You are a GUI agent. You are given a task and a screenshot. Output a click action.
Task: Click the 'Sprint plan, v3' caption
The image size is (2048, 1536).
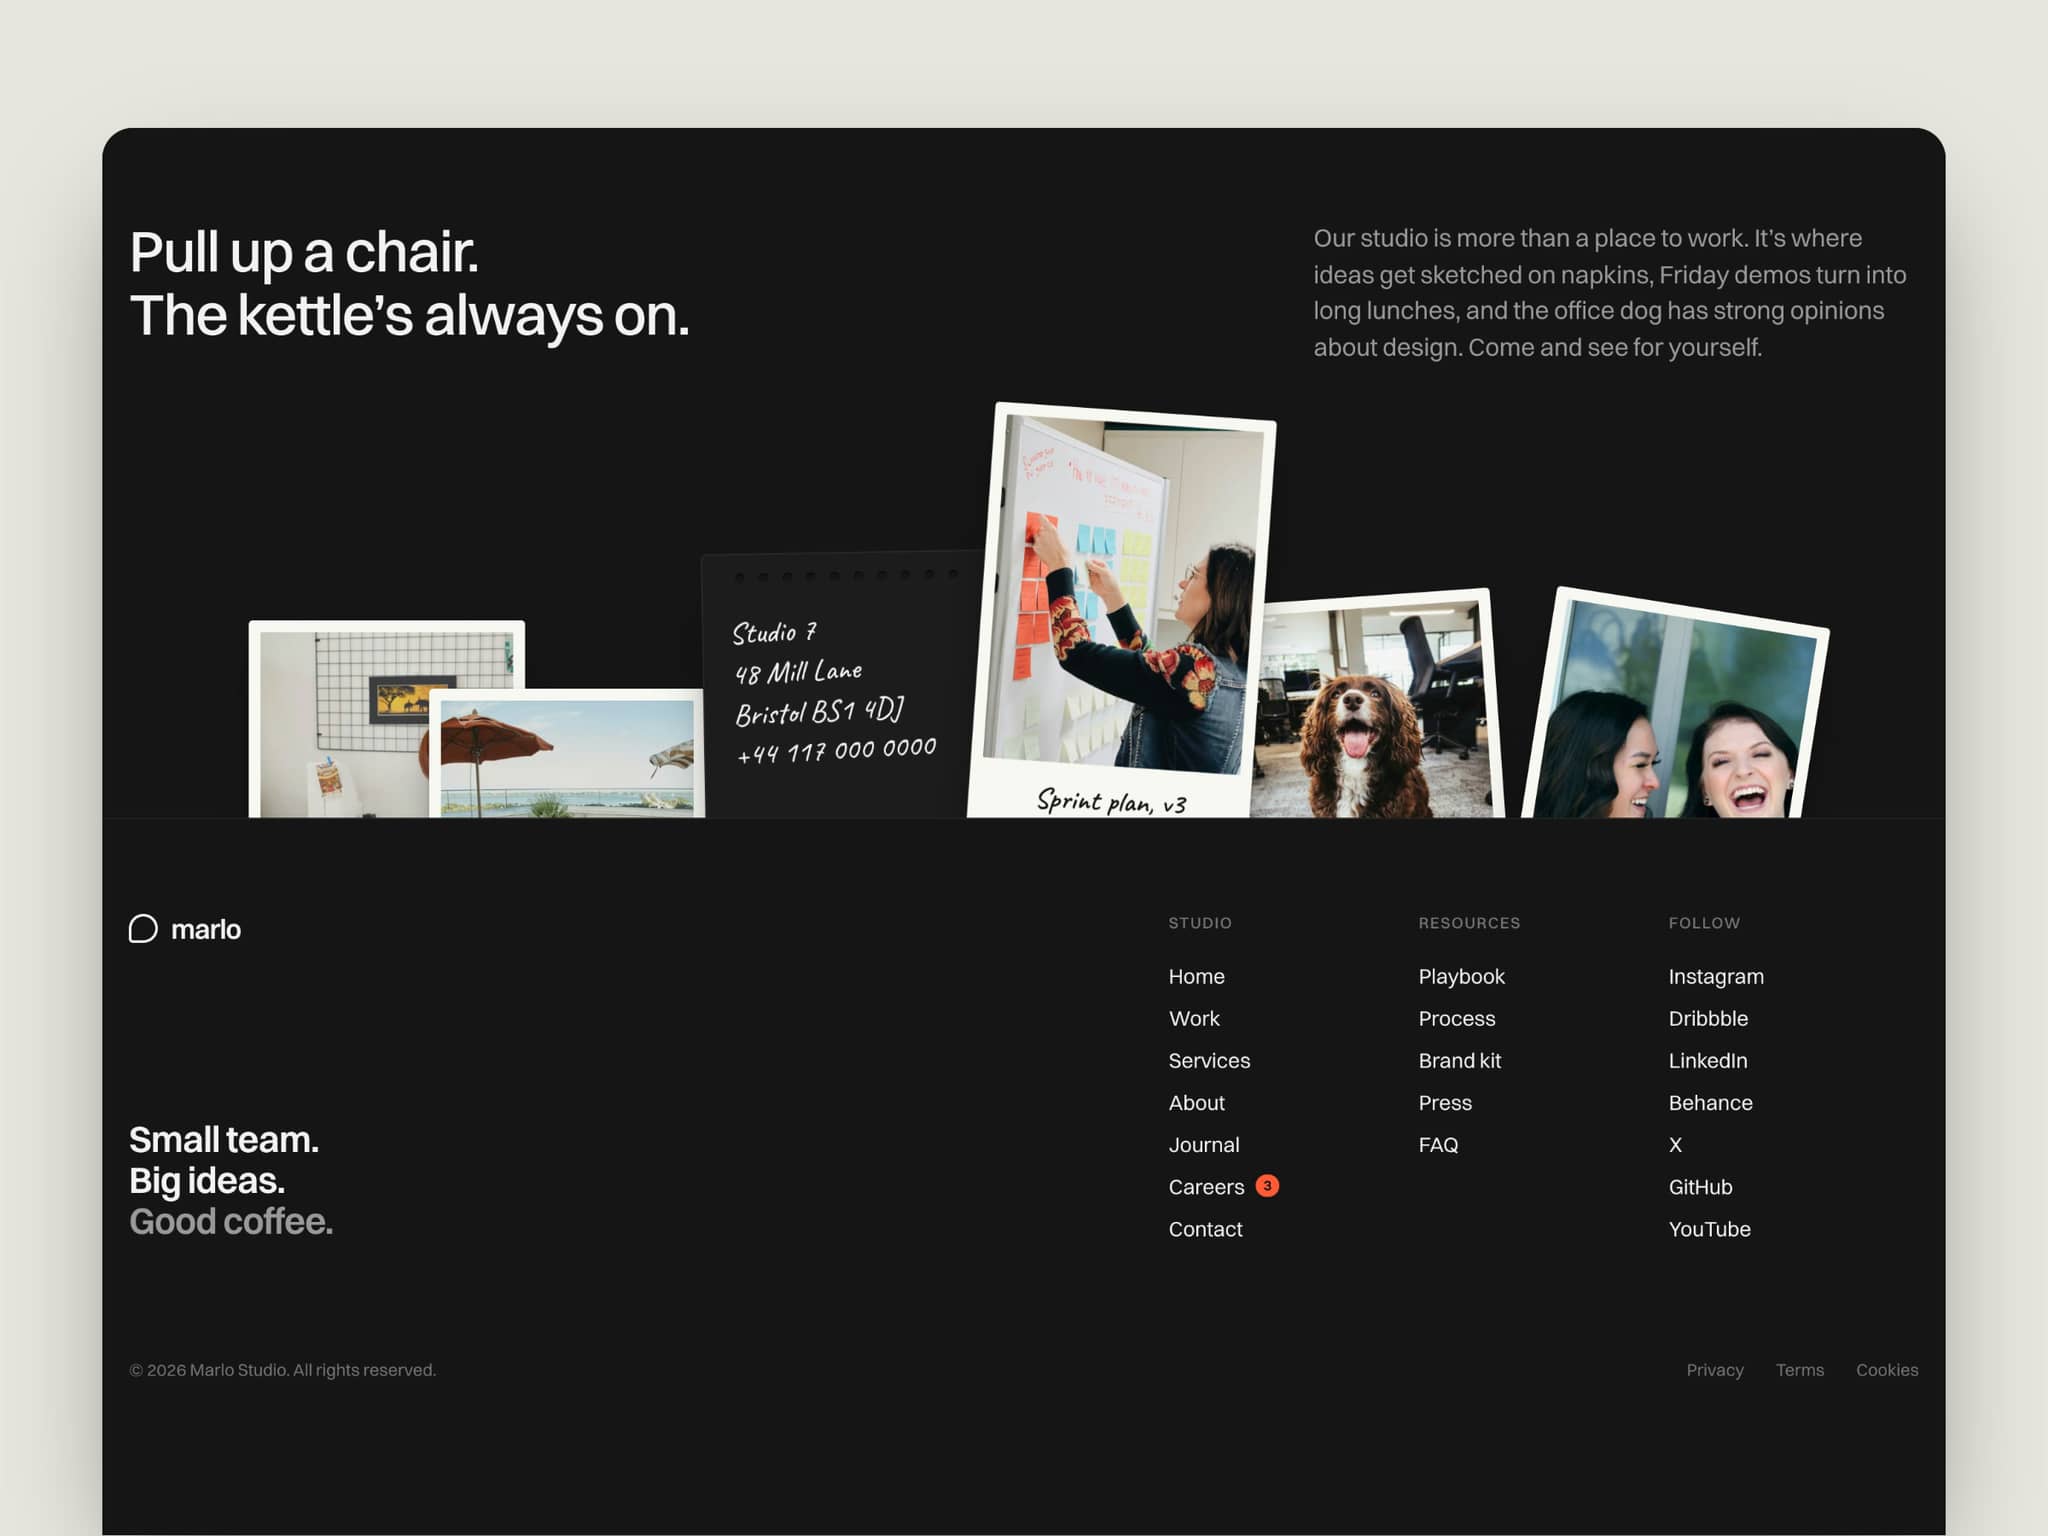[1111, 801]
